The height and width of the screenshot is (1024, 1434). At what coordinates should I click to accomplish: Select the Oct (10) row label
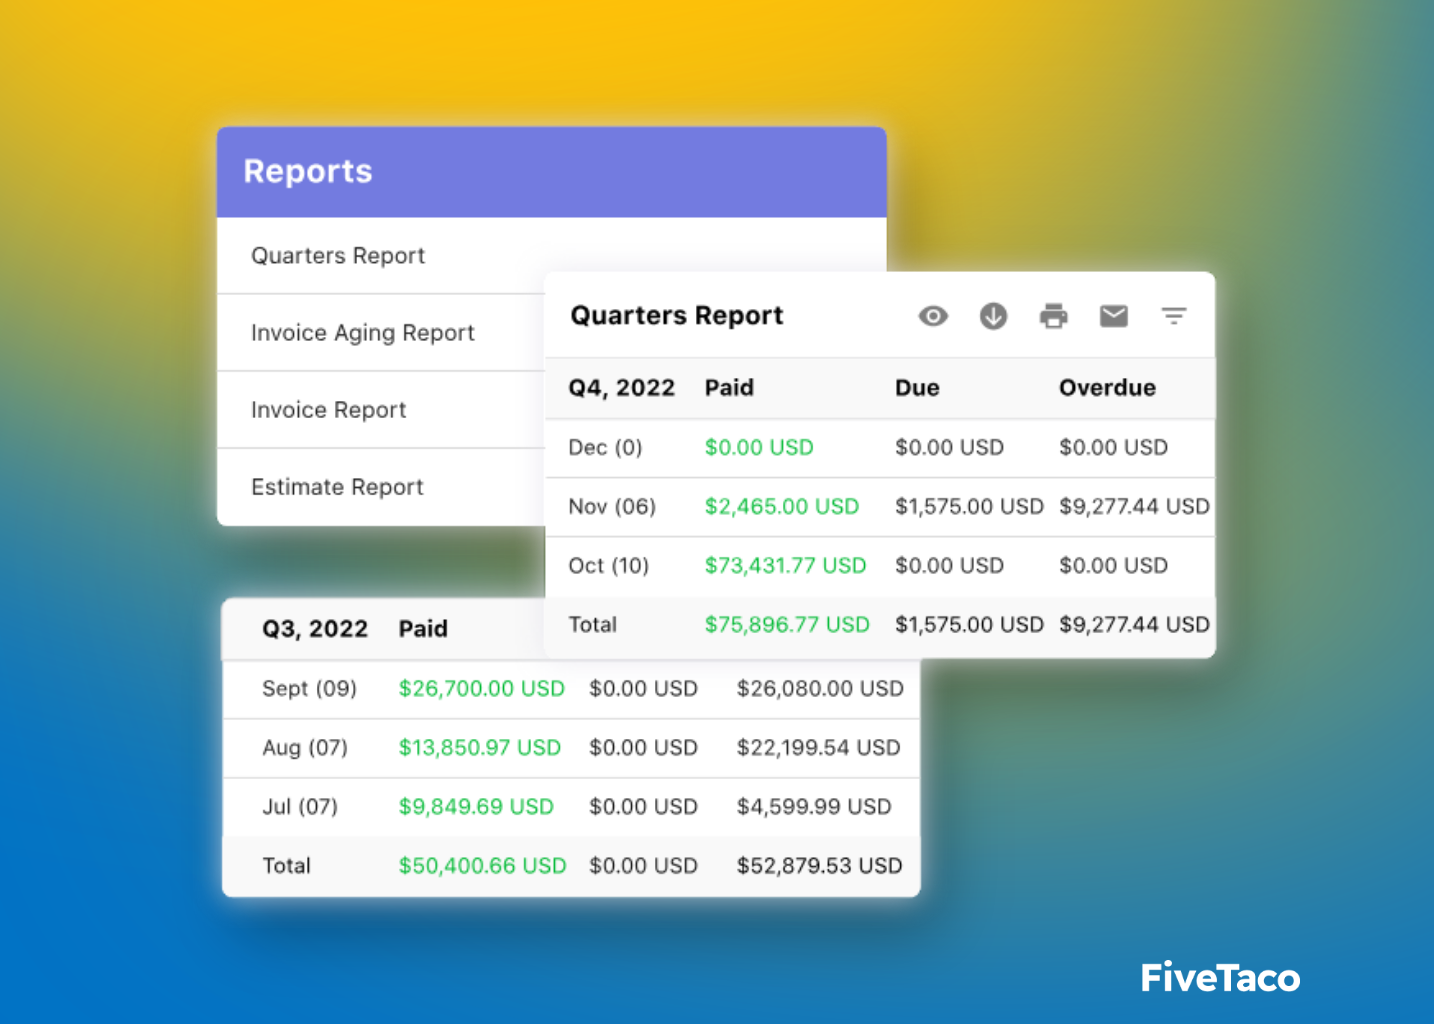[608, 566]
